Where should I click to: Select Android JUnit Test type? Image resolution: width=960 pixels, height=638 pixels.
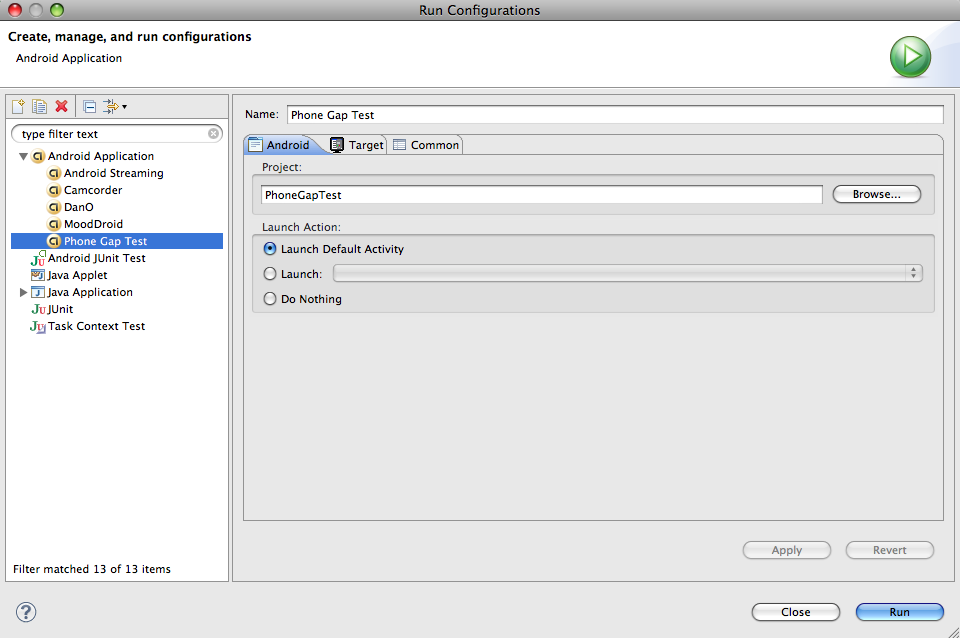point(97,258)
